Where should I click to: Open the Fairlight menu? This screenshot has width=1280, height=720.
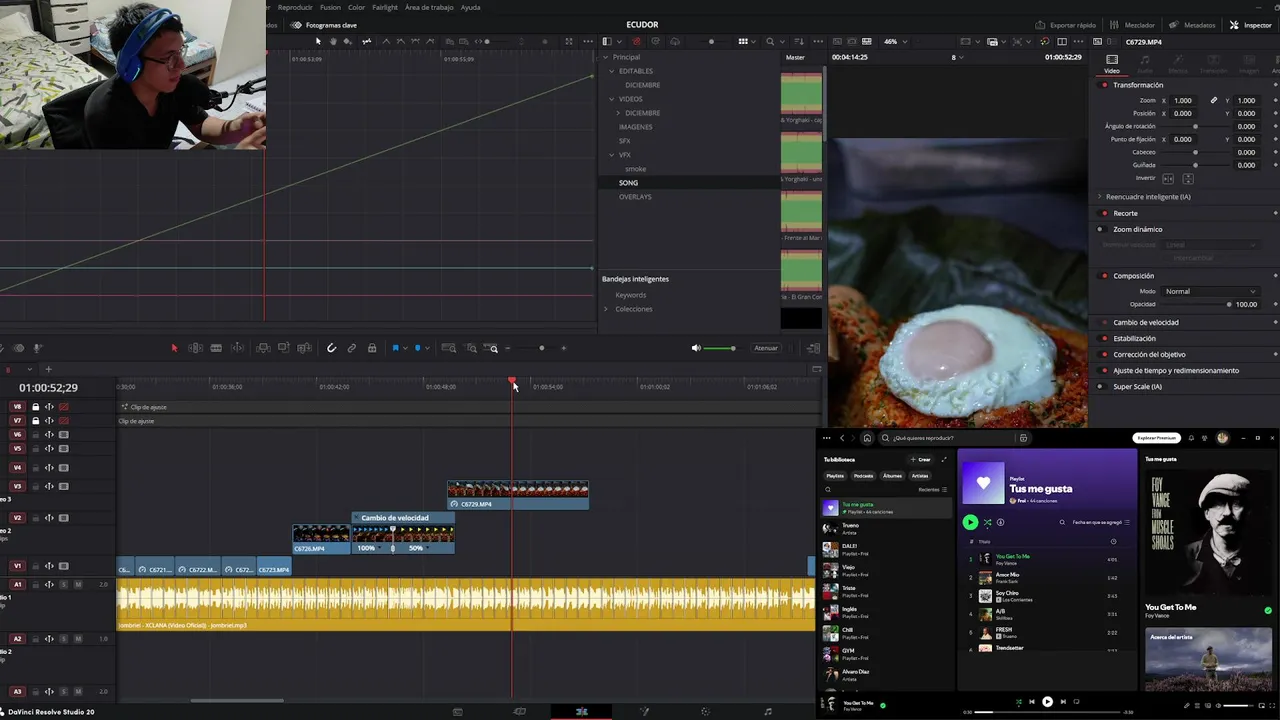tap(385, 7)
